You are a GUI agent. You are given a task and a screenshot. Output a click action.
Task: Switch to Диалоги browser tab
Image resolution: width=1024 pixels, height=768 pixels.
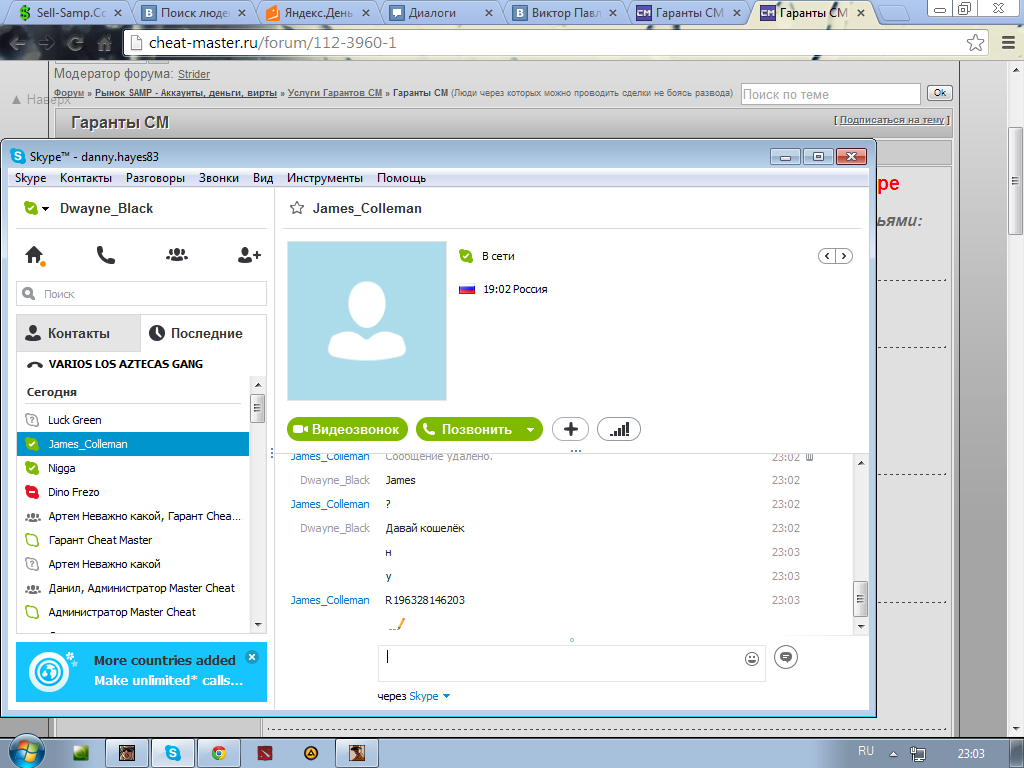click(441, 12)
